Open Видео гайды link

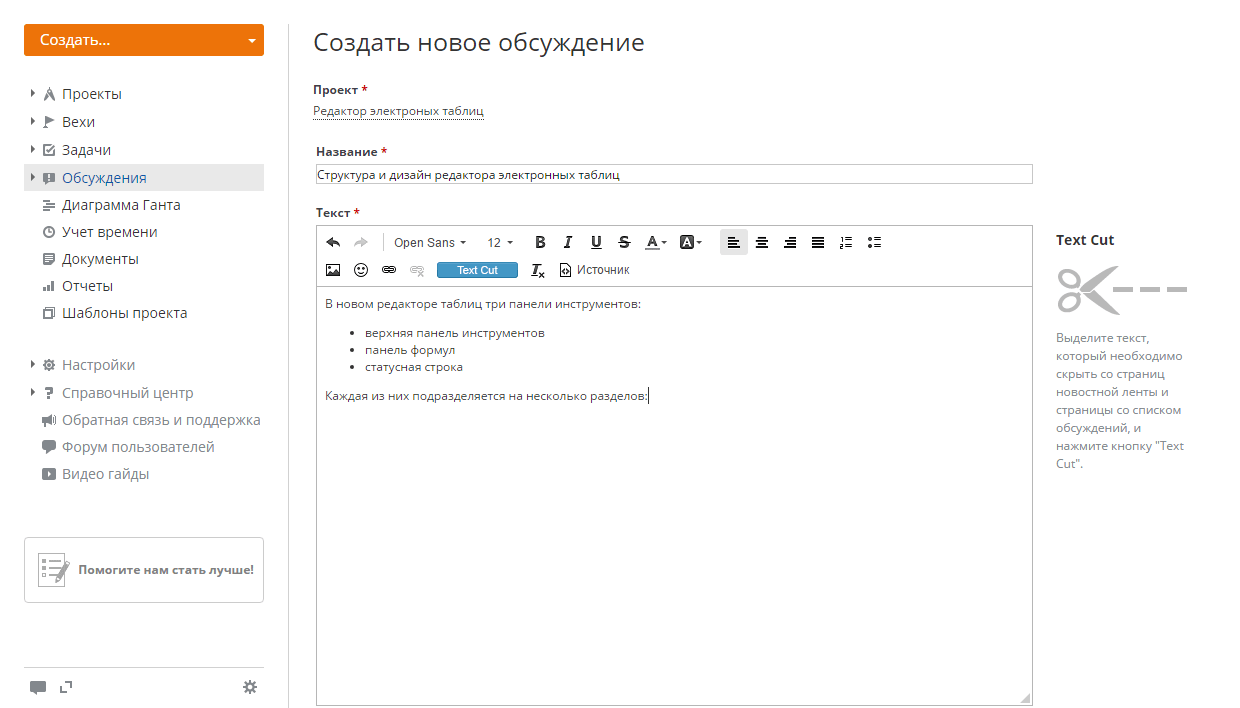pos(106,474)
